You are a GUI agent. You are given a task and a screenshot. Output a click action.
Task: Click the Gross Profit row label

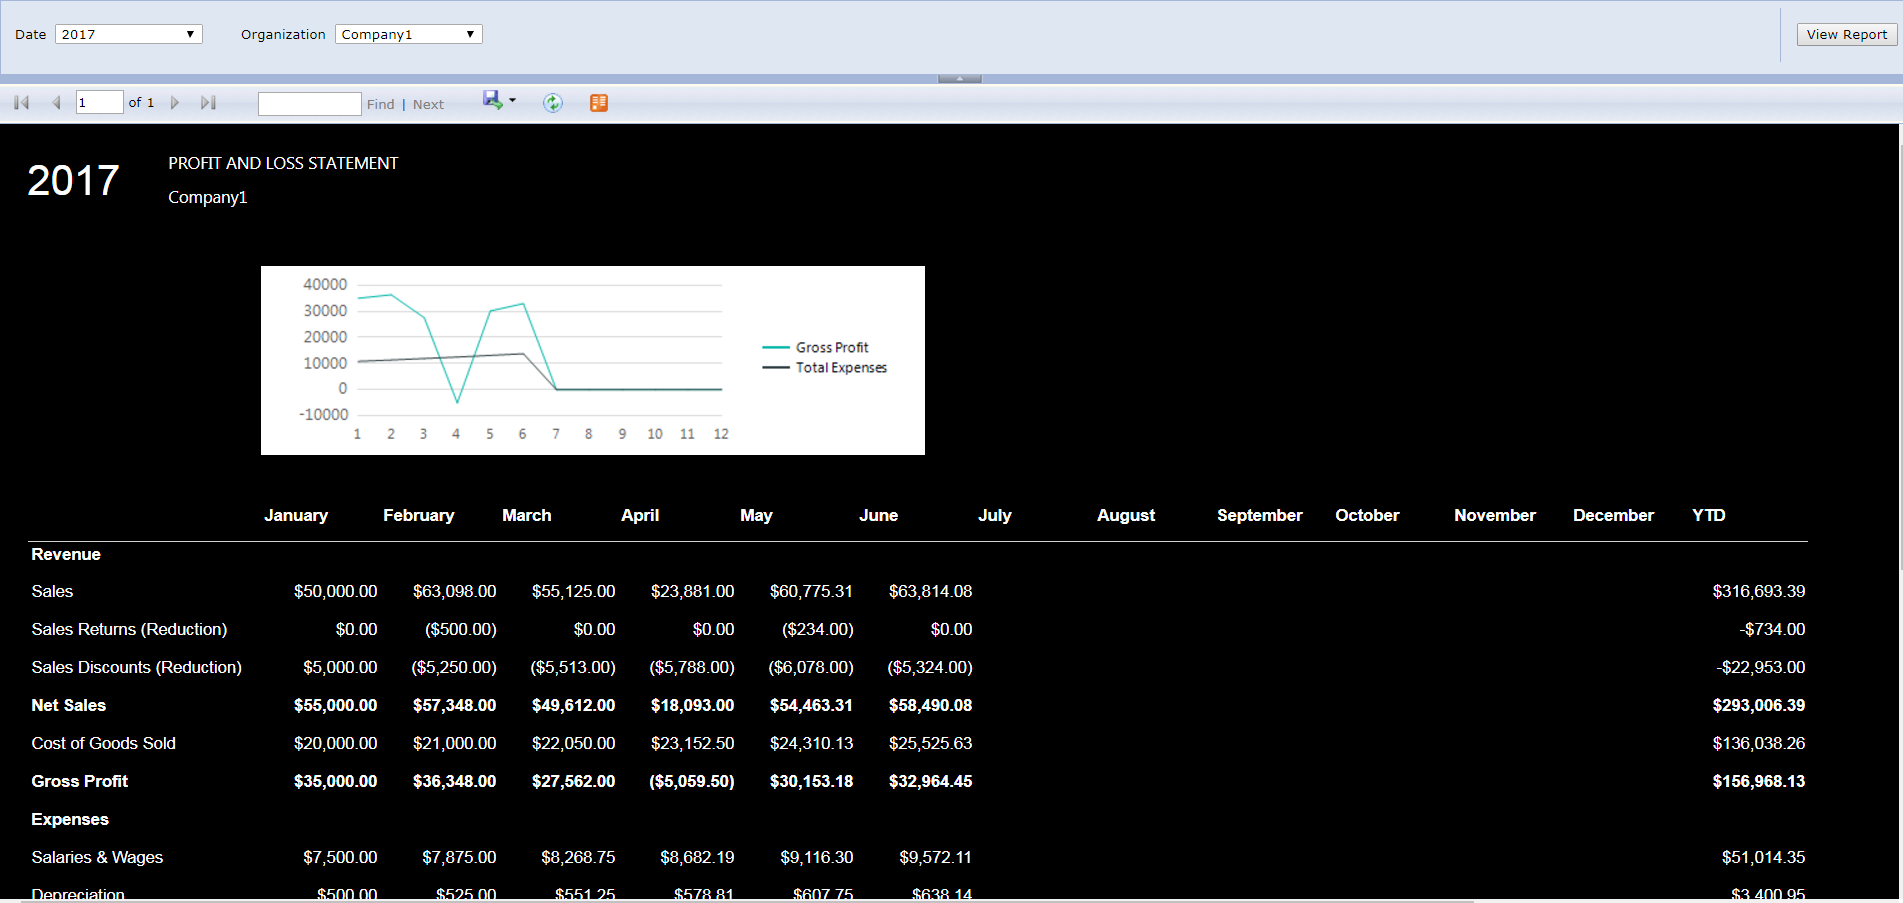pos(79,781)
